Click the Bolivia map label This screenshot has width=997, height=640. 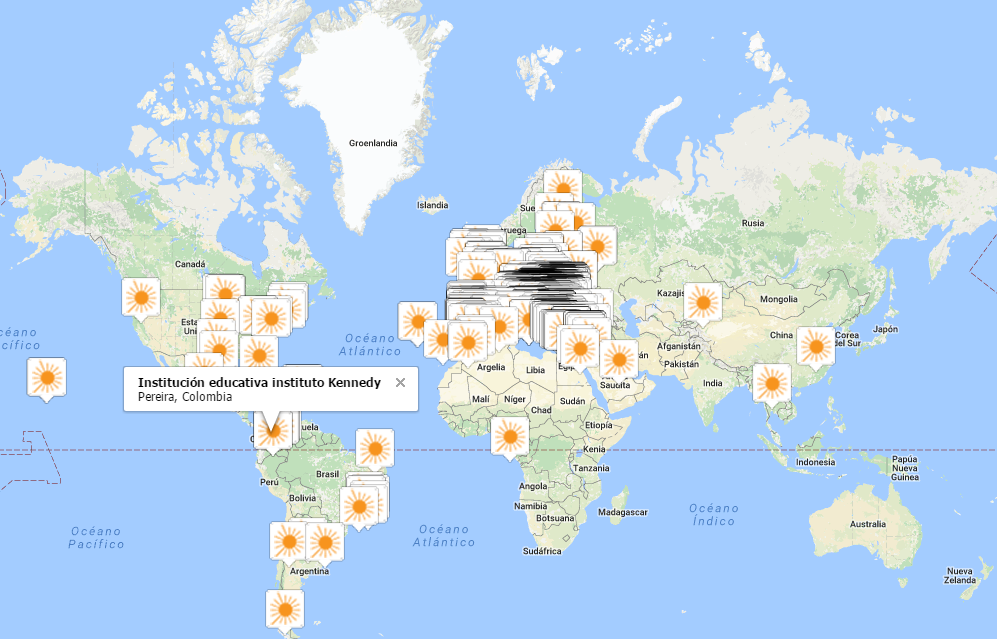(303, 498)
